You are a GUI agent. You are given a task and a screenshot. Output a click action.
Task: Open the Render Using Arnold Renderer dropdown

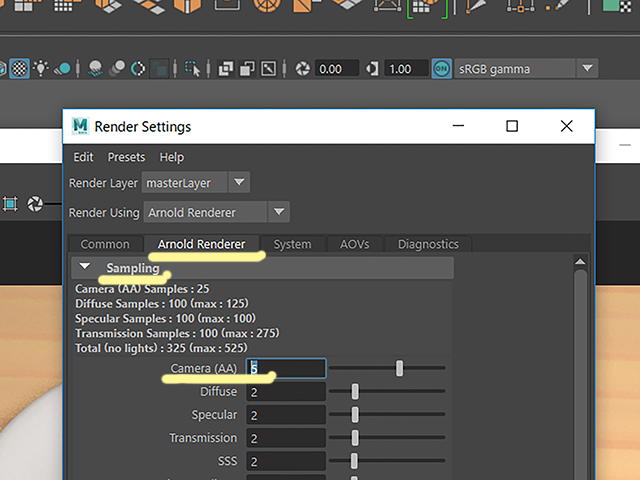[x=216, y=212]
